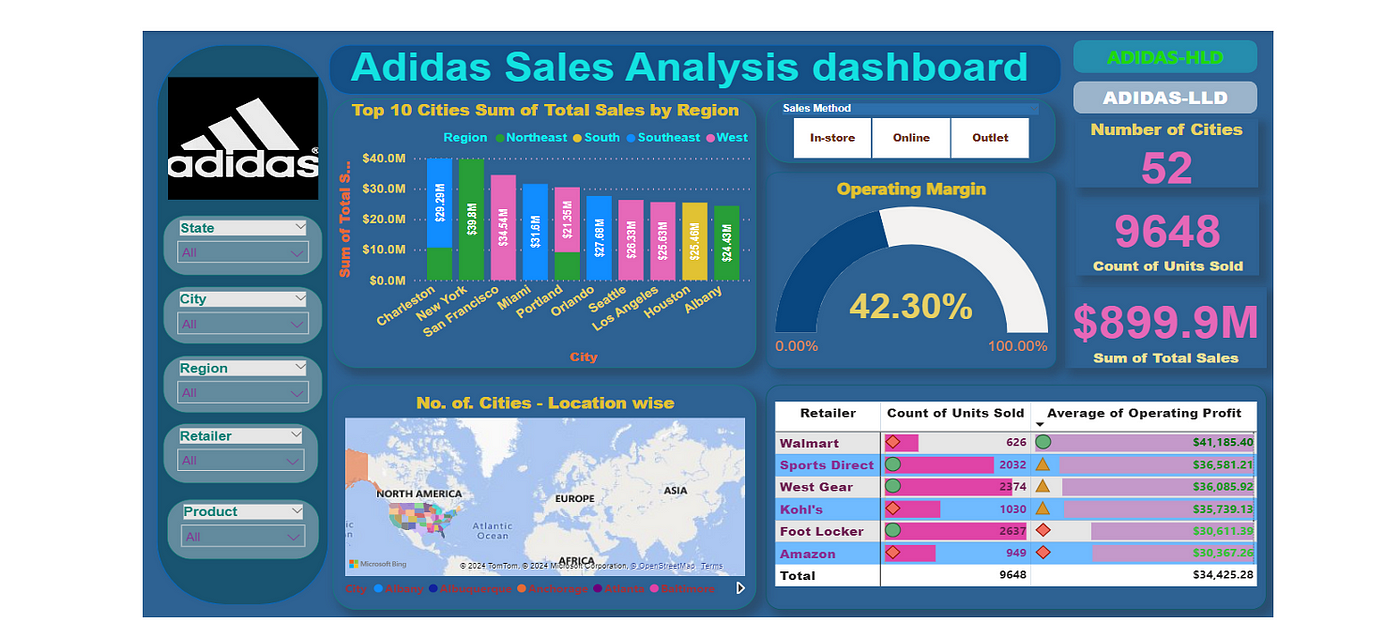The height and width of the screenshot is (622, 1400).
Task: Select the Houston bar in chart
Action: (x=694, y=241)
